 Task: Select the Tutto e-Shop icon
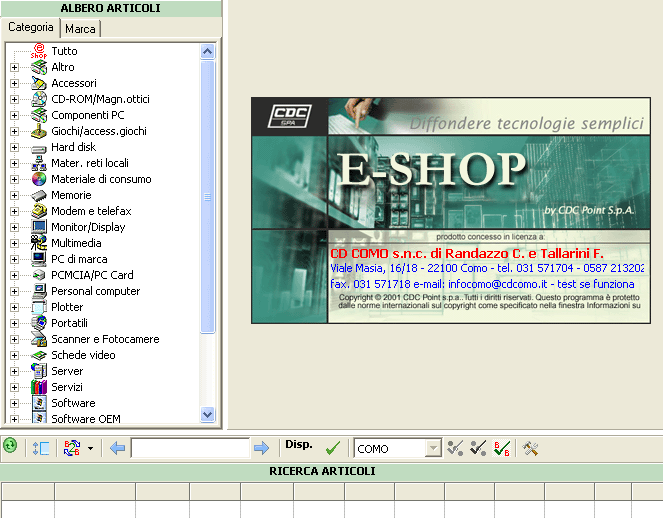click(x=38, y=51)
